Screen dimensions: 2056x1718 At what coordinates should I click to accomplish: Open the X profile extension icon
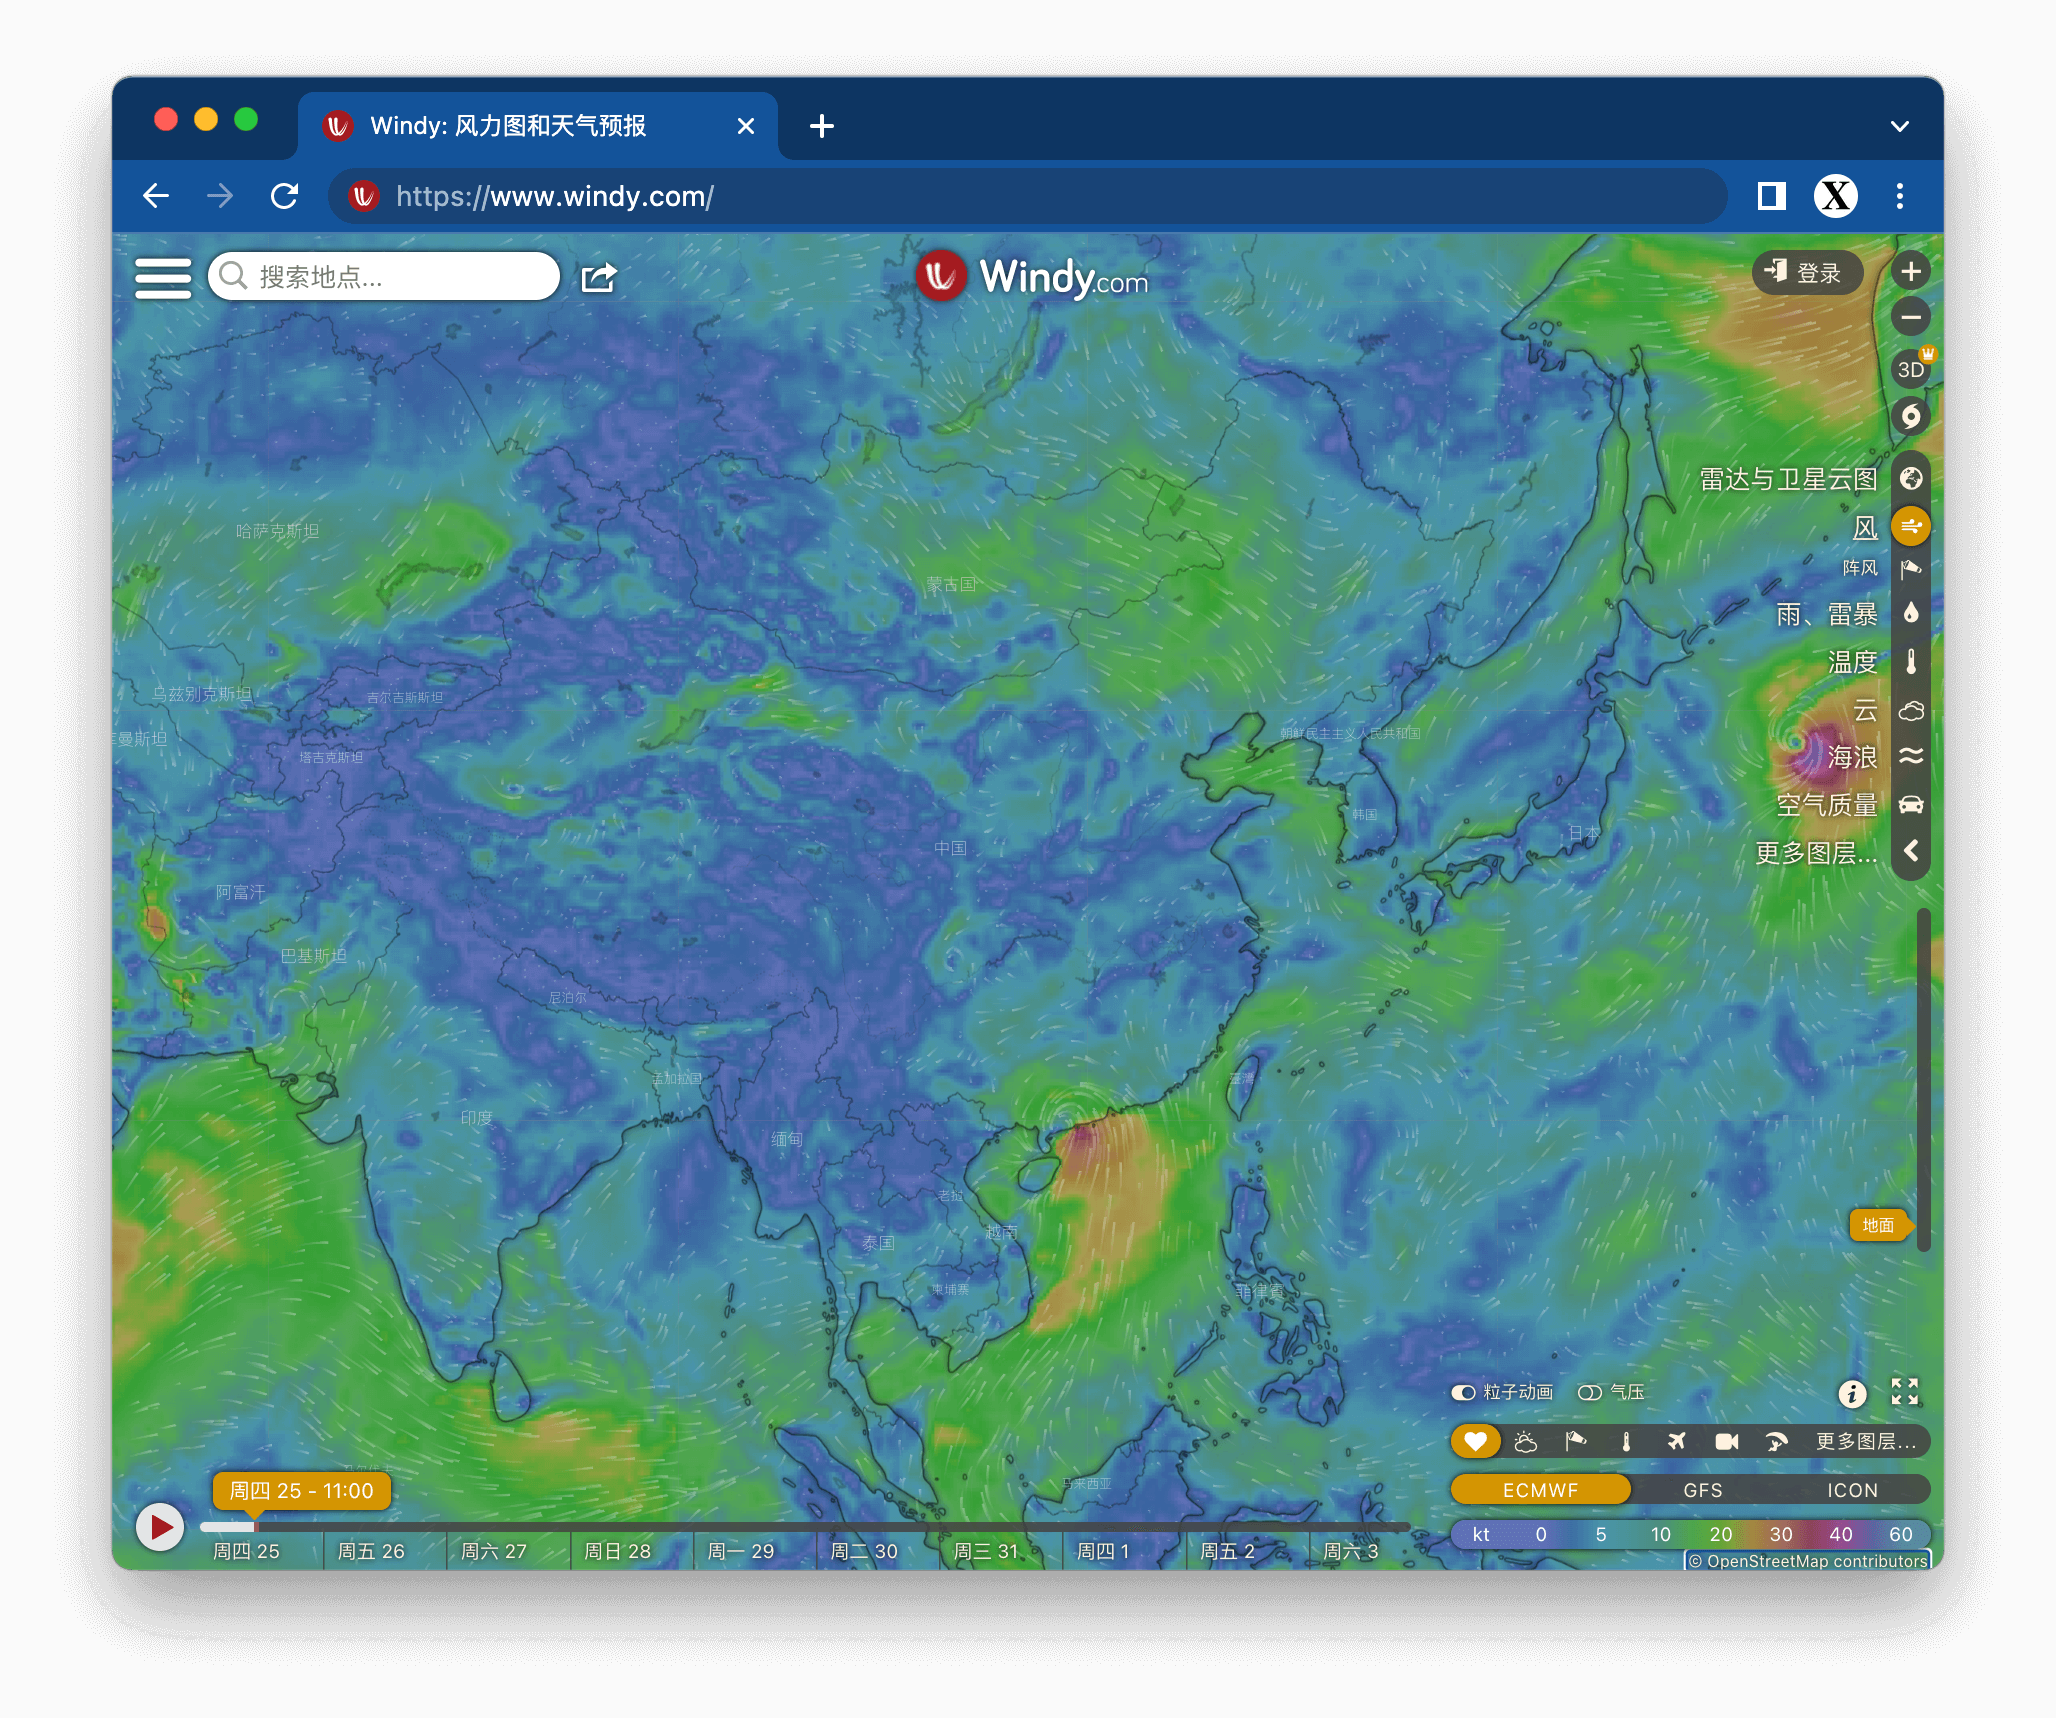click(x=1836, y=196)
